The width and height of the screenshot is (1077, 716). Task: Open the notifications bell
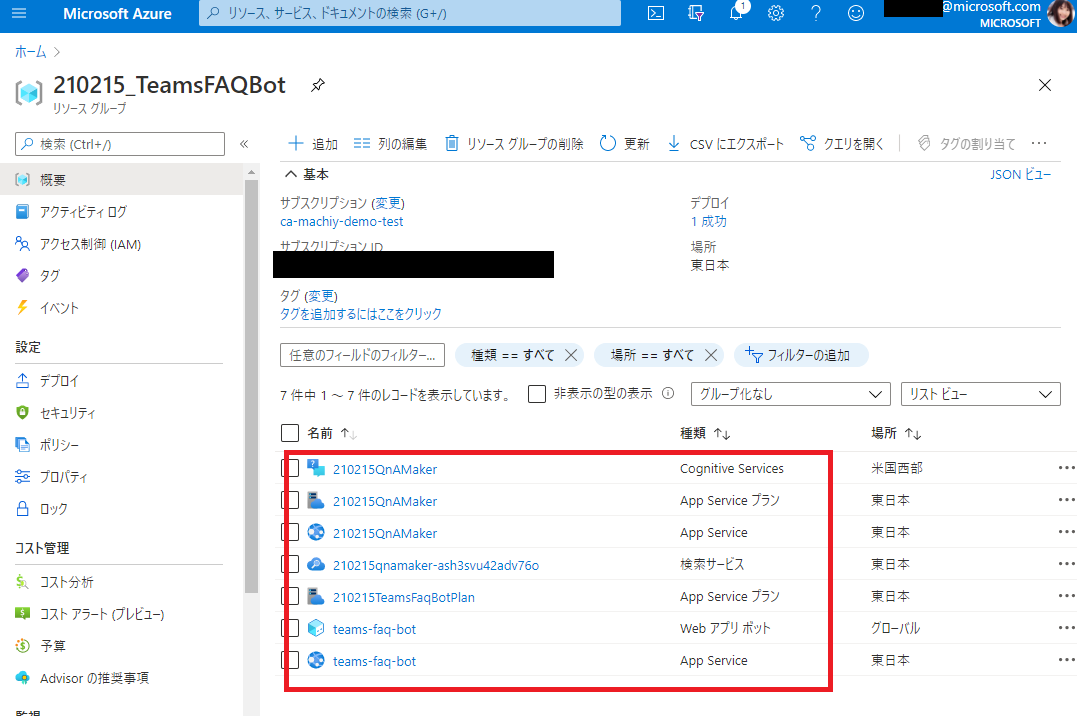pos(736,14)
